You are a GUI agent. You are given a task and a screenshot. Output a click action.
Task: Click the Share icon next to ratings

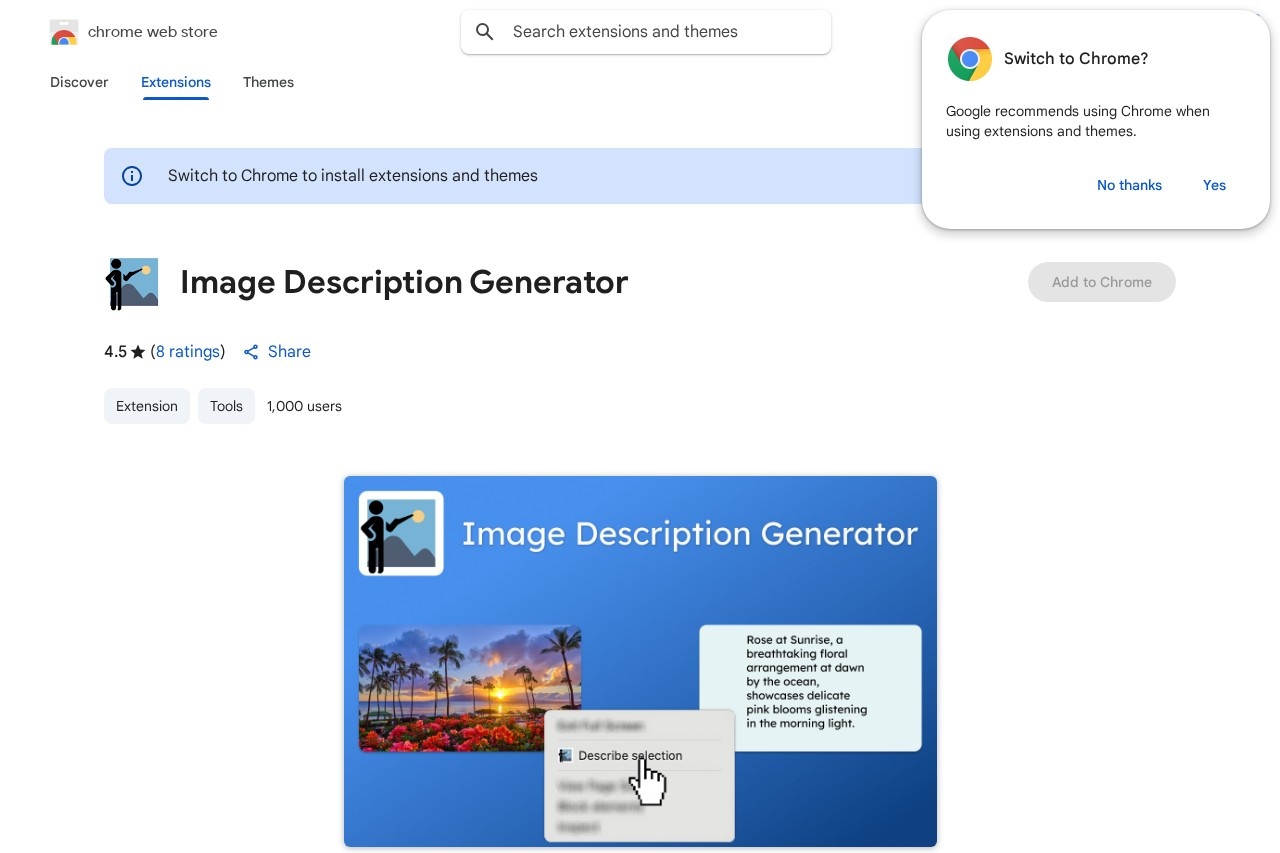click(x=251, y=352)
